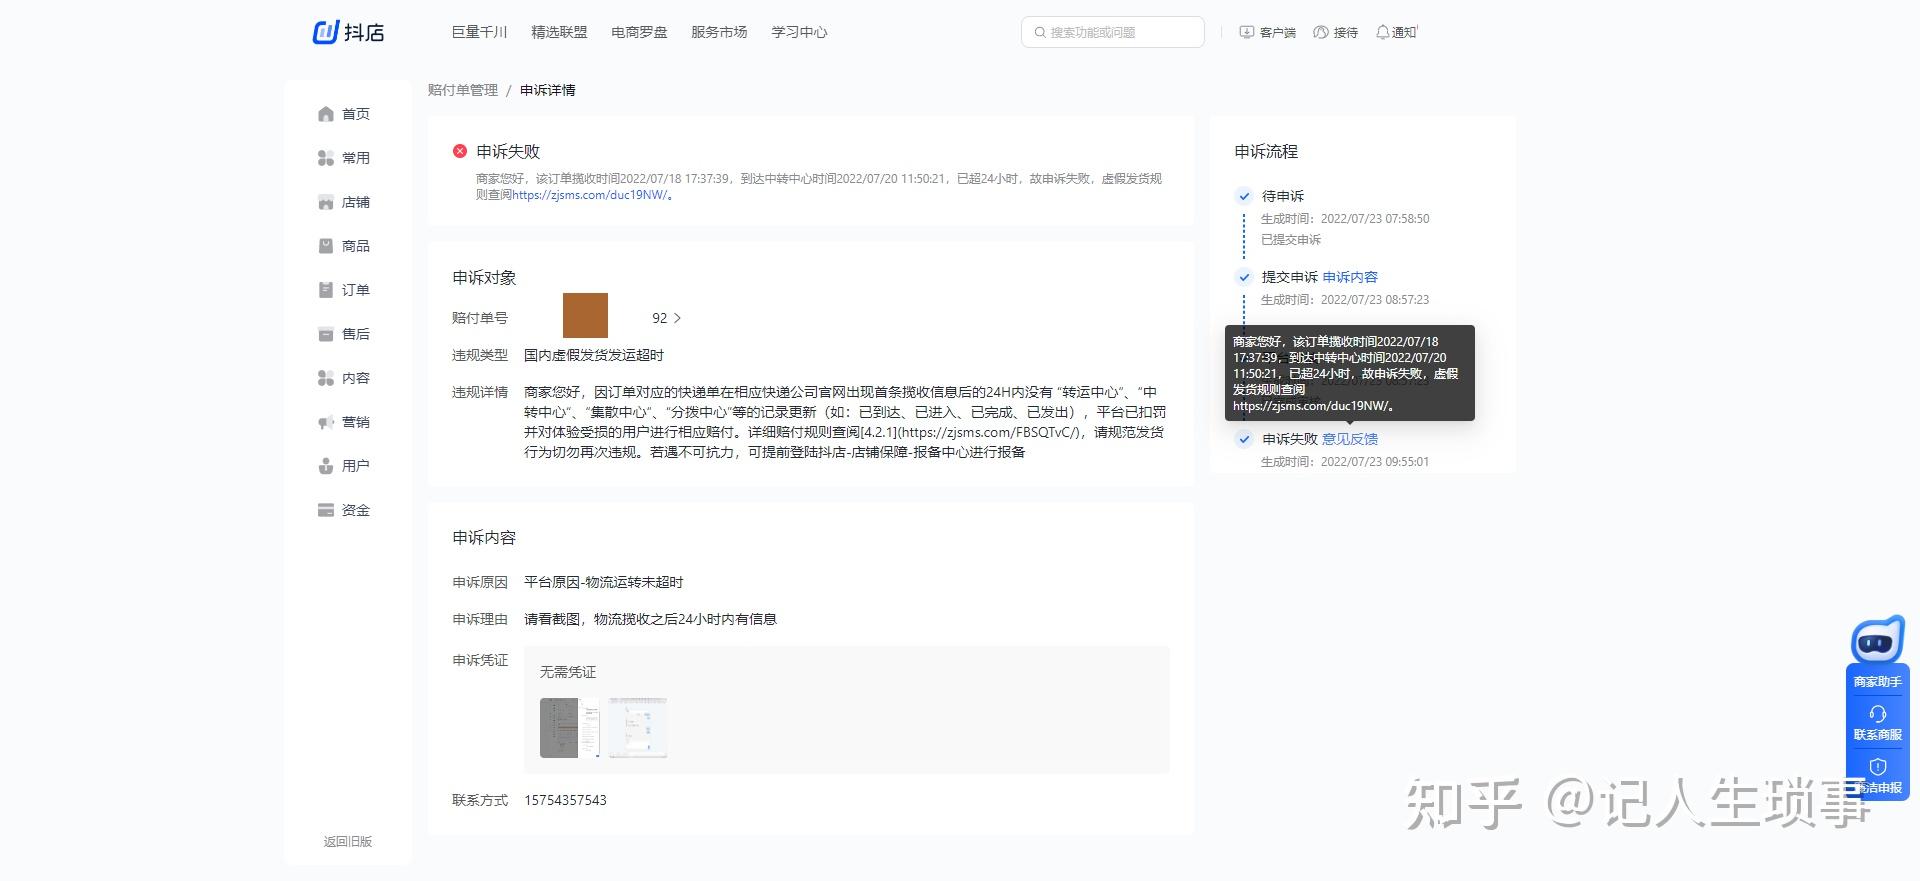Click the 已提交申诉 status text

[x=1291, y=240]
